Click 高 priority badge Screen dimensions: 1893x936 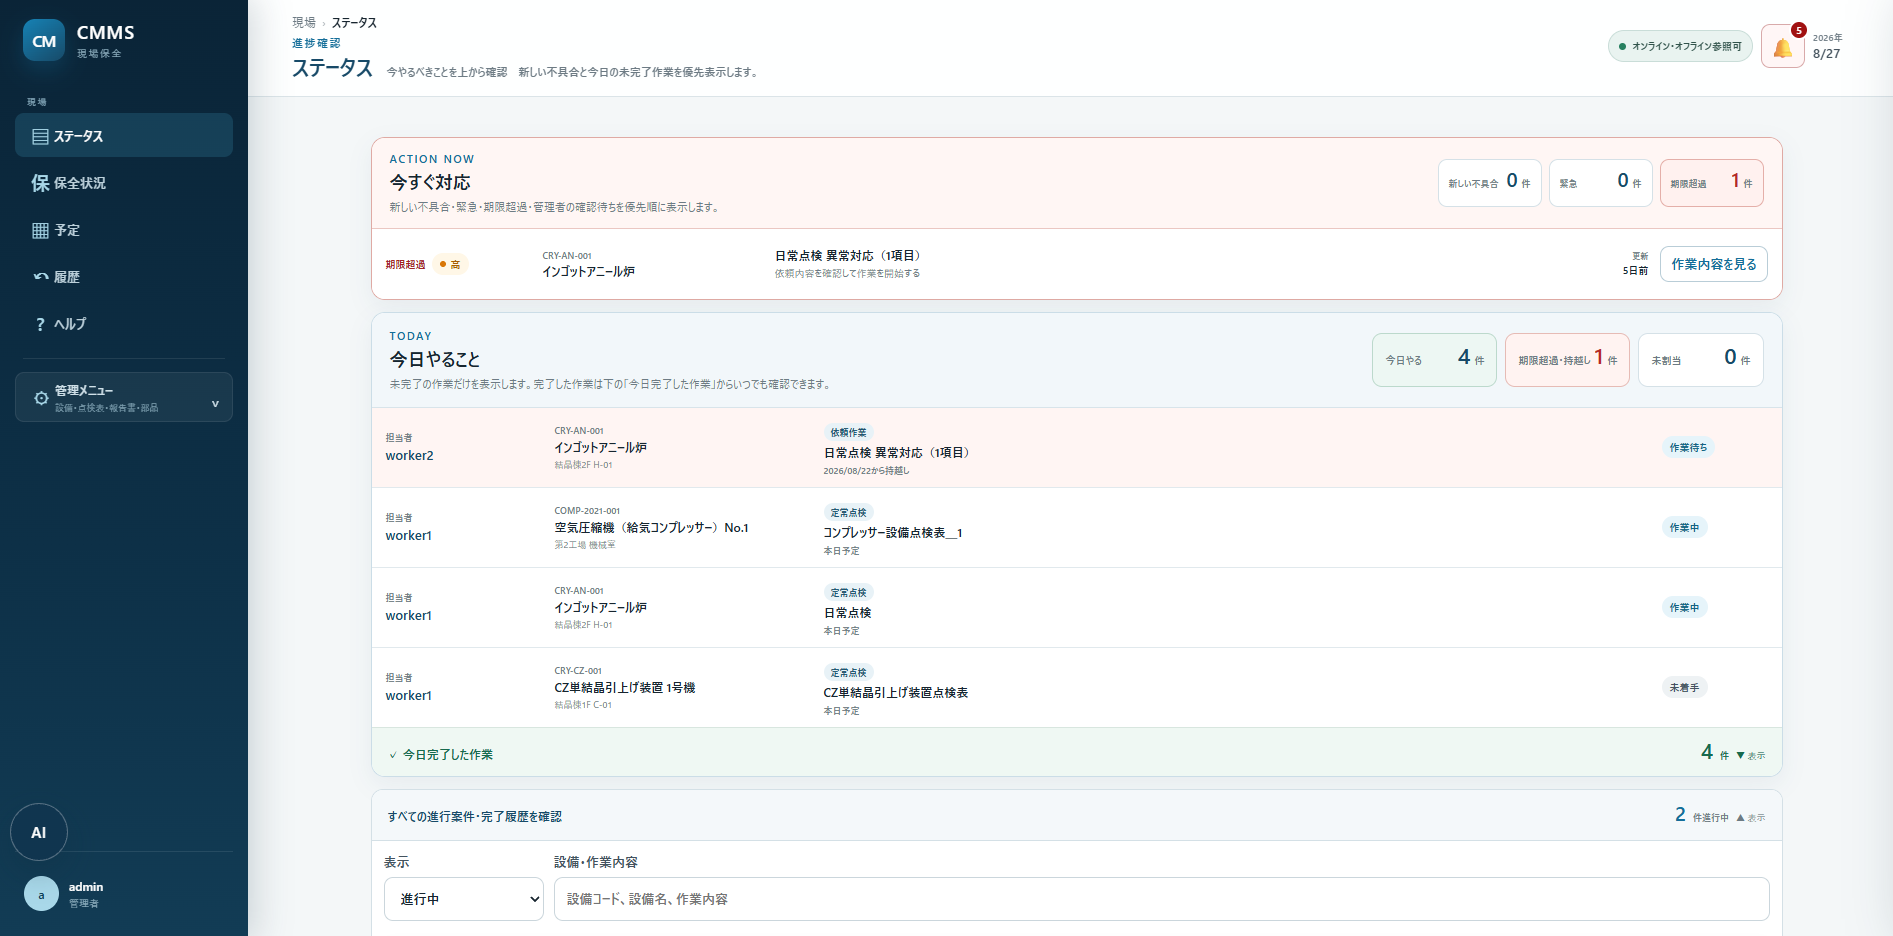pyautogui.click(x=451, y=265)
